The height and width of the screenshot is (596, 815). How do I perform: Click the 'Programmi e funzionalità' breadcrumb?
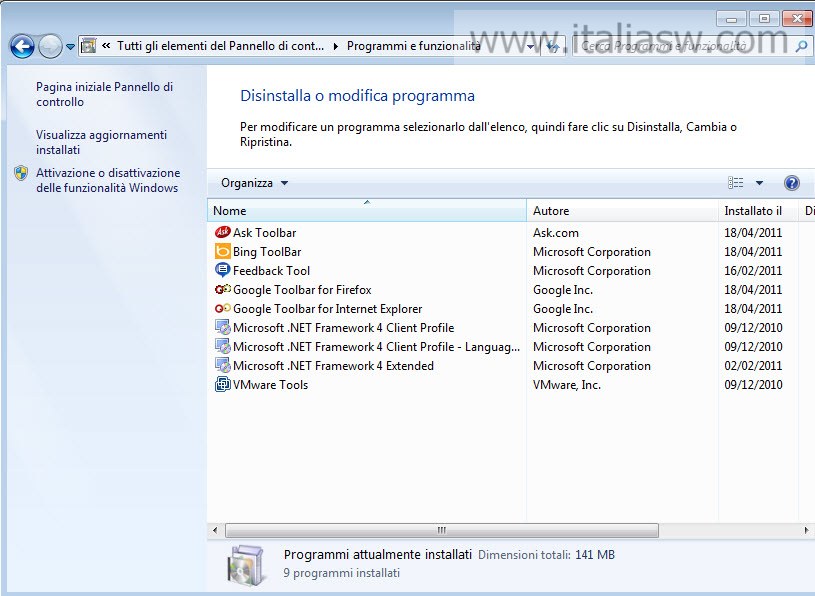pyautogui.click(x=413, y=46)
